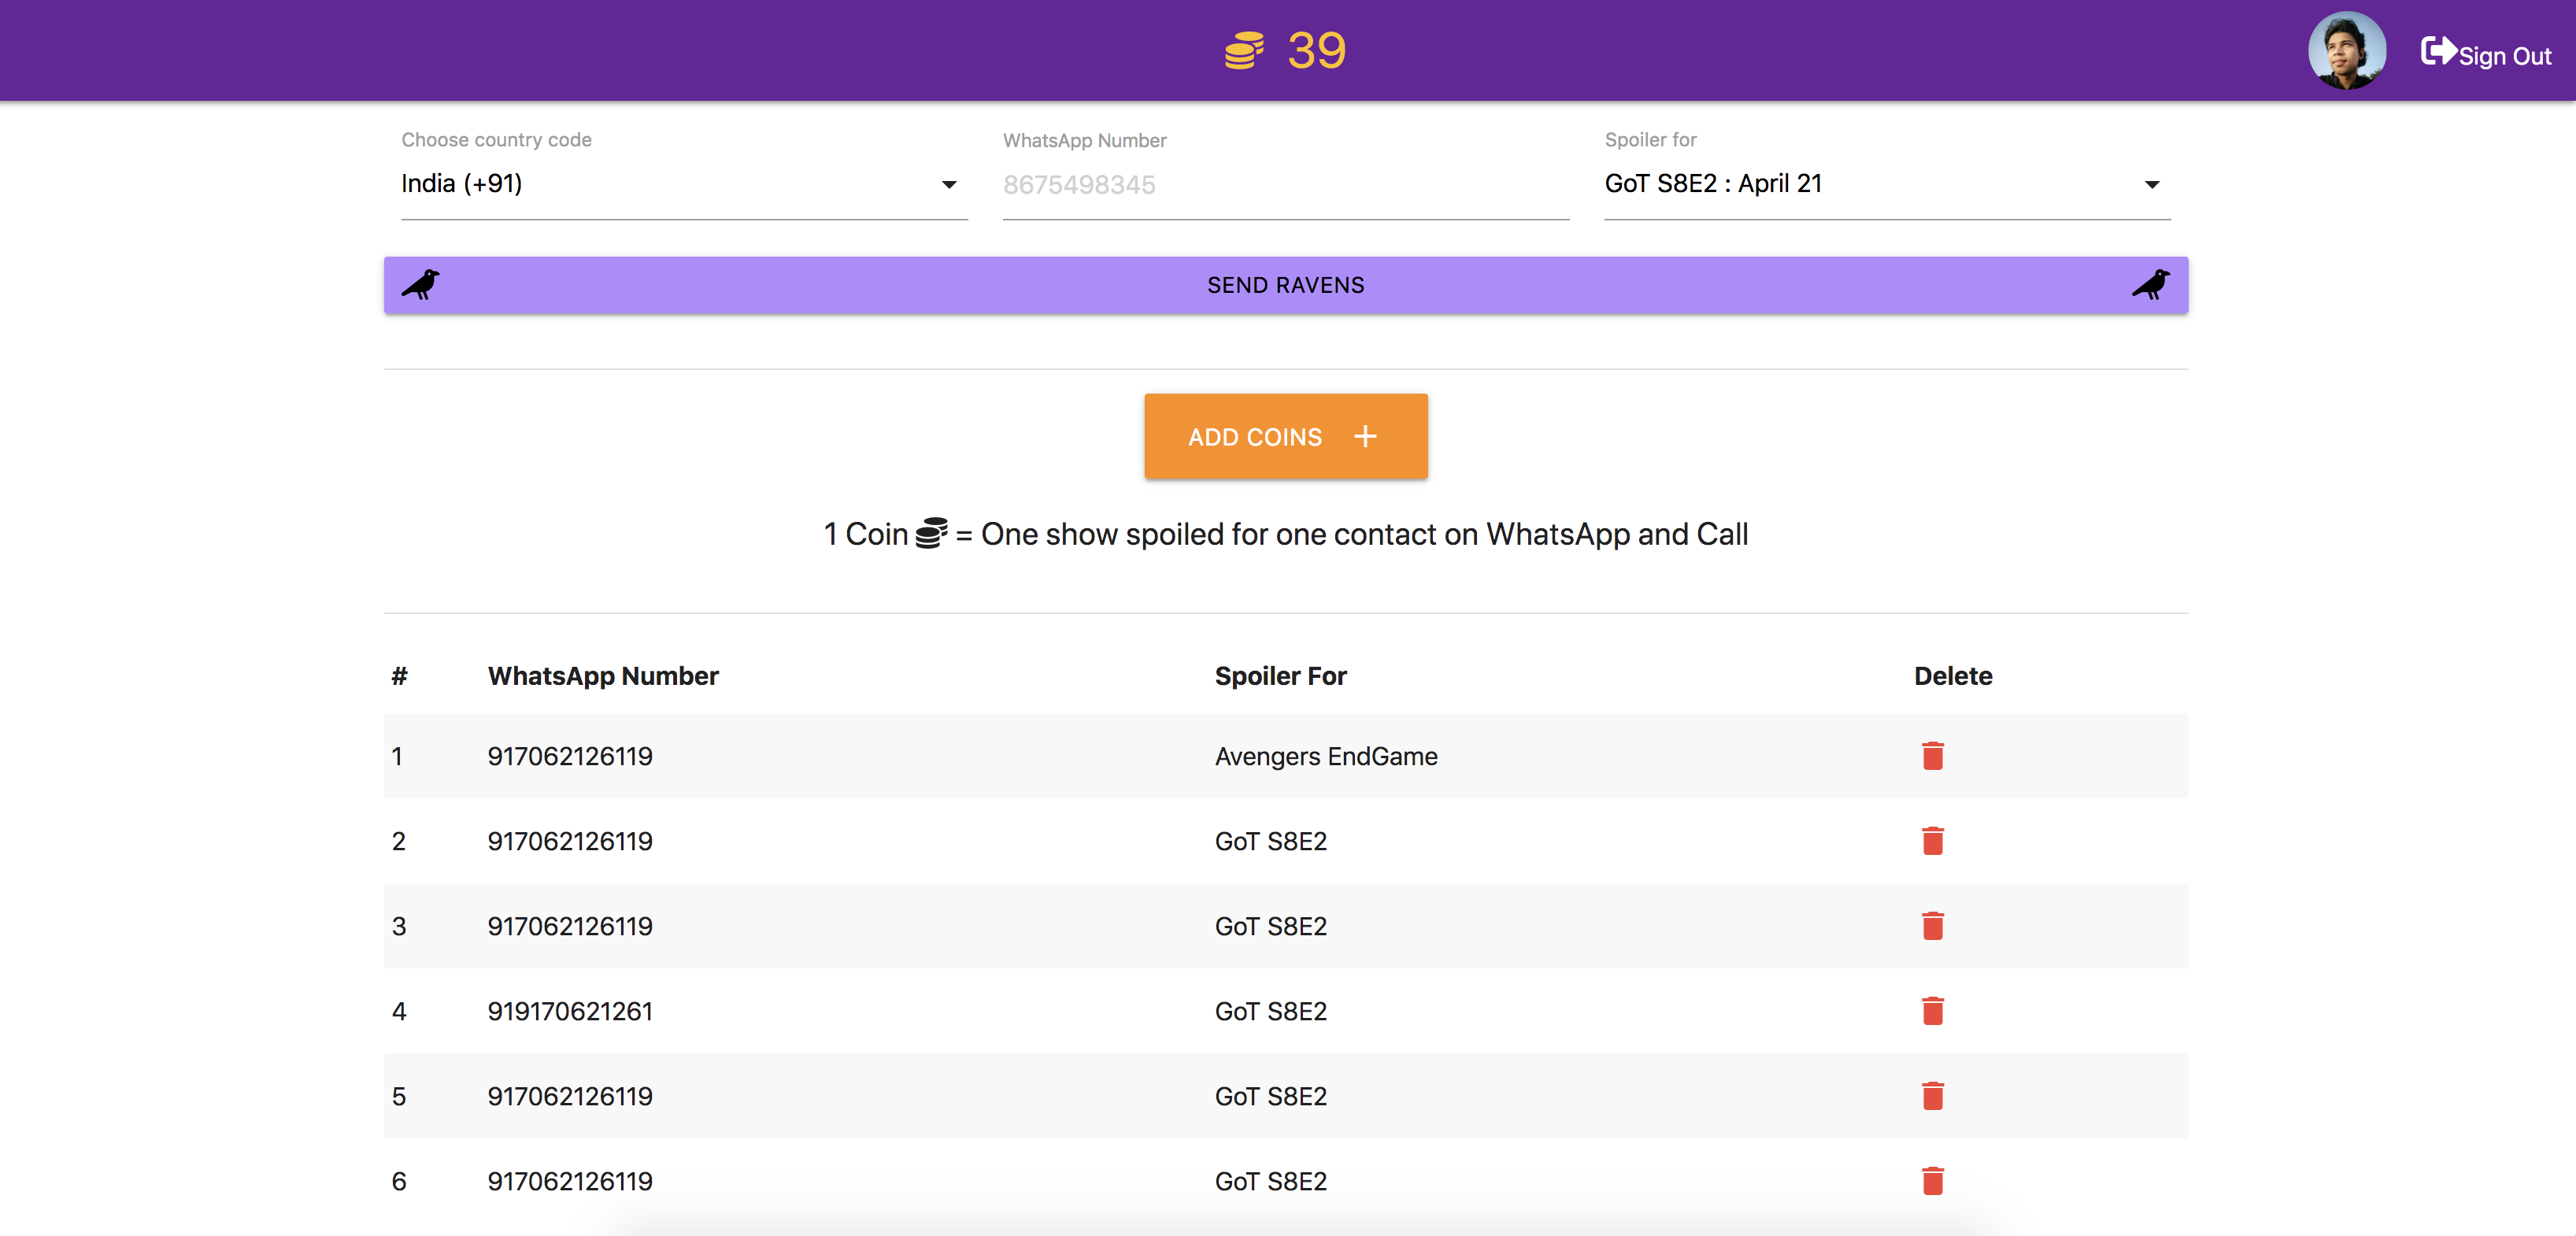The height and width of the screenshot is (1236, 2576).
Task: Remove row 3 using trash icon
Action: [x=1932, y=926]
